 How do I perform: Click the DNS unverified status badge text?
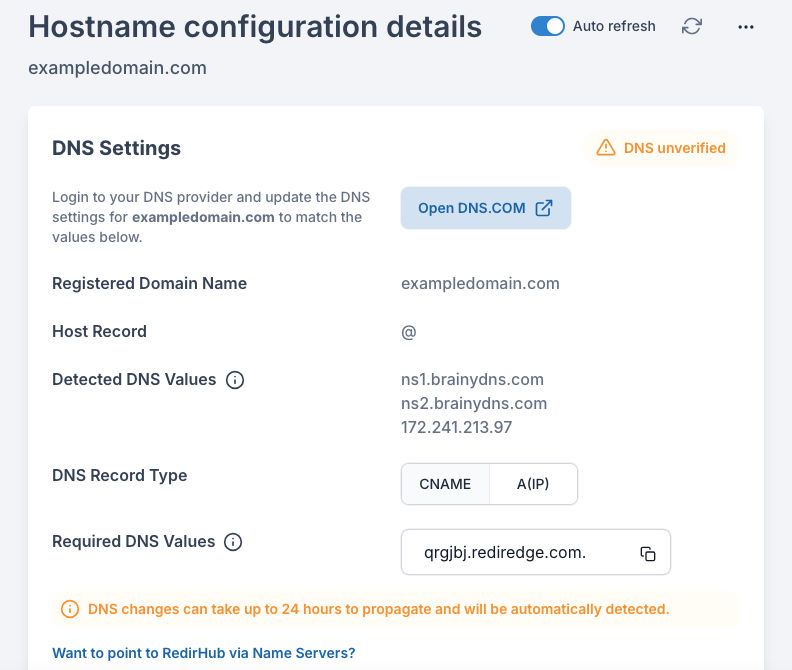tap(674, 148)
